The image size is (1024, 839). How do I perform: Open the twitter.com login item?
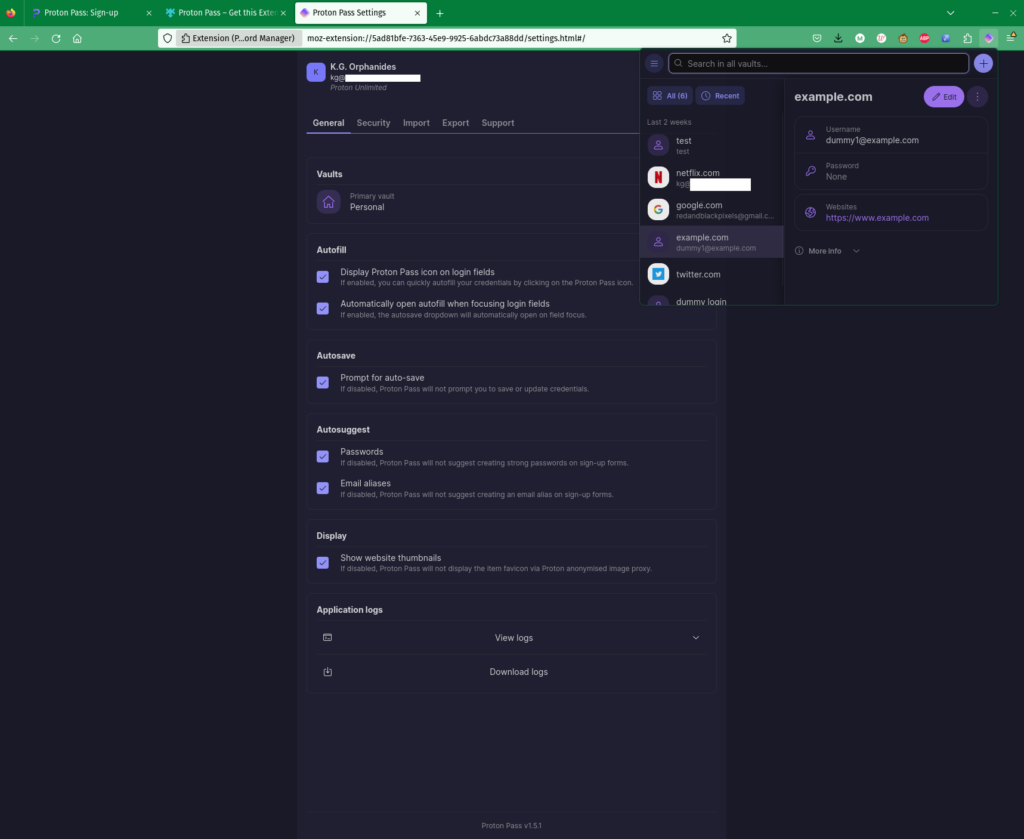click(x=712, y=274)
